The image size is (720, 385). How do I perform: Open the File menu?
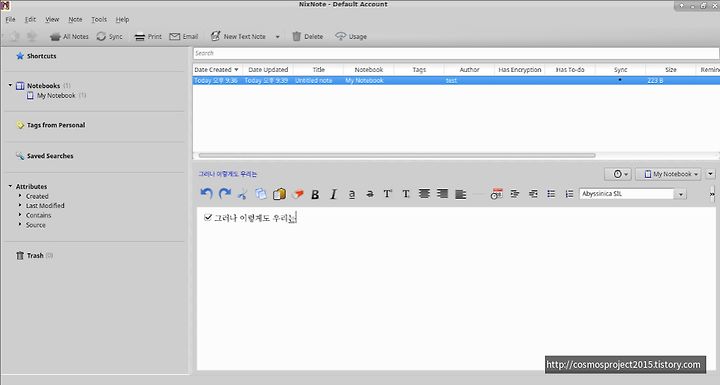point(10,19)
